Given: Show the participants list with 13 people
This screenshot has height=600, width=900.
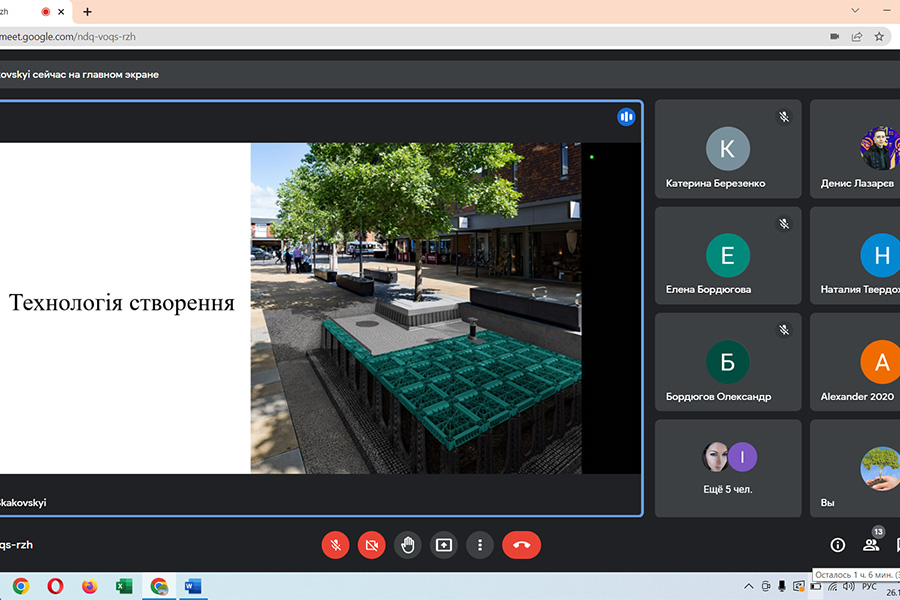Looking at the screenshot, I should pos(871,544).
